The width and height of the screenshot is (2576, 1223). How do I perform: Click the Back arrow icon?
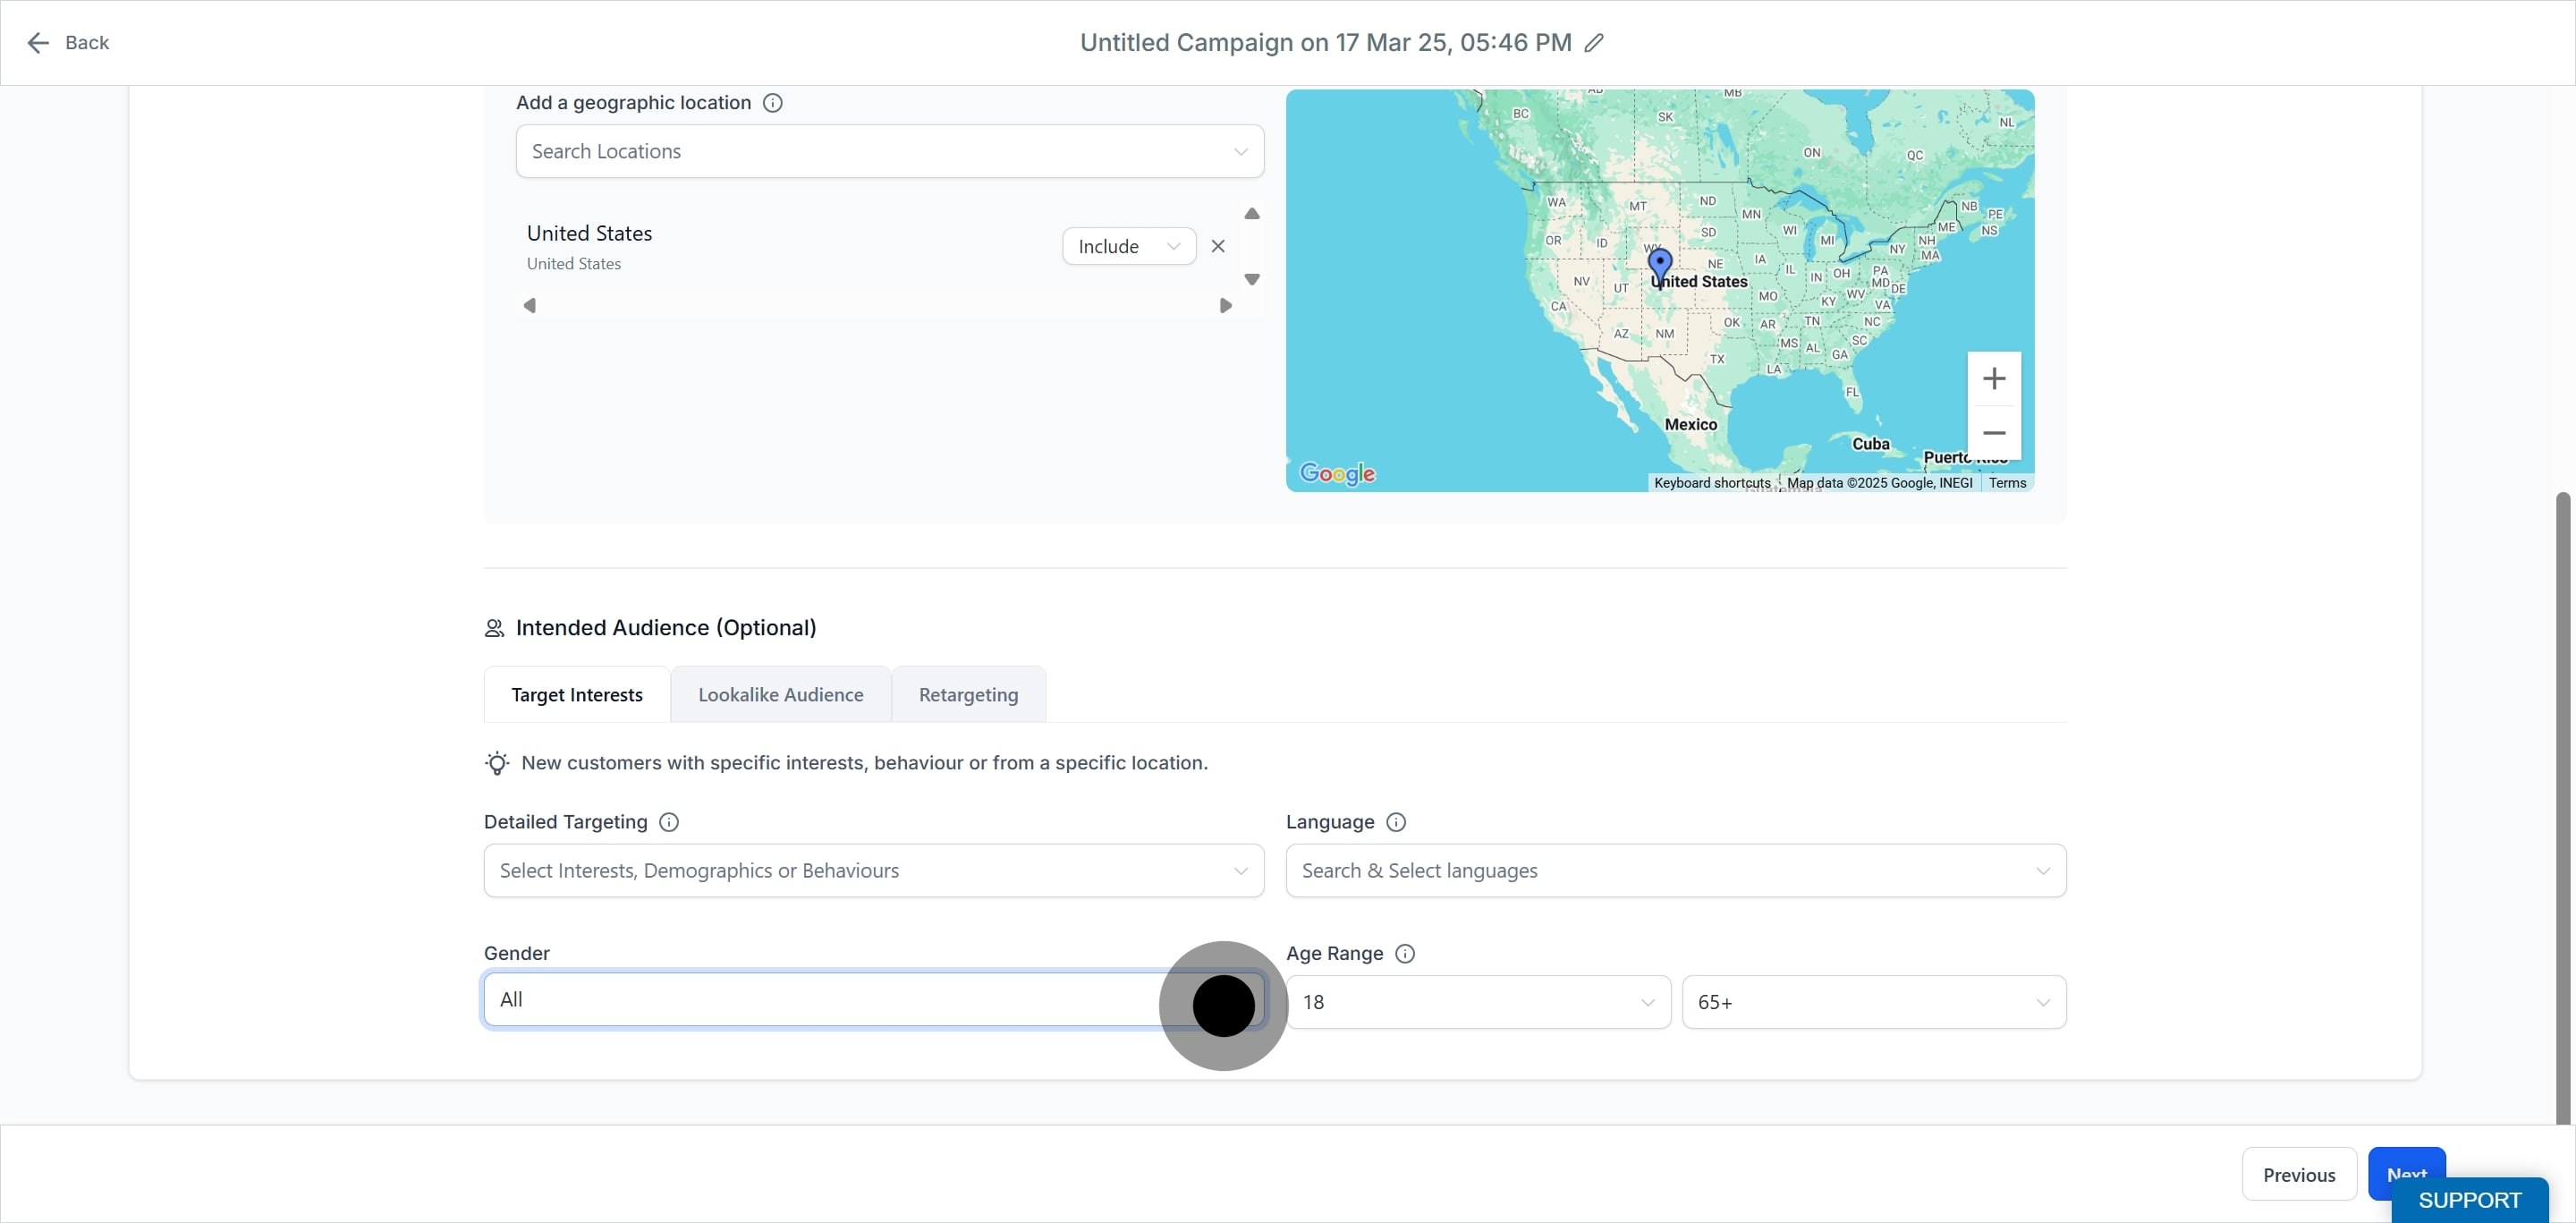point(38,43)
